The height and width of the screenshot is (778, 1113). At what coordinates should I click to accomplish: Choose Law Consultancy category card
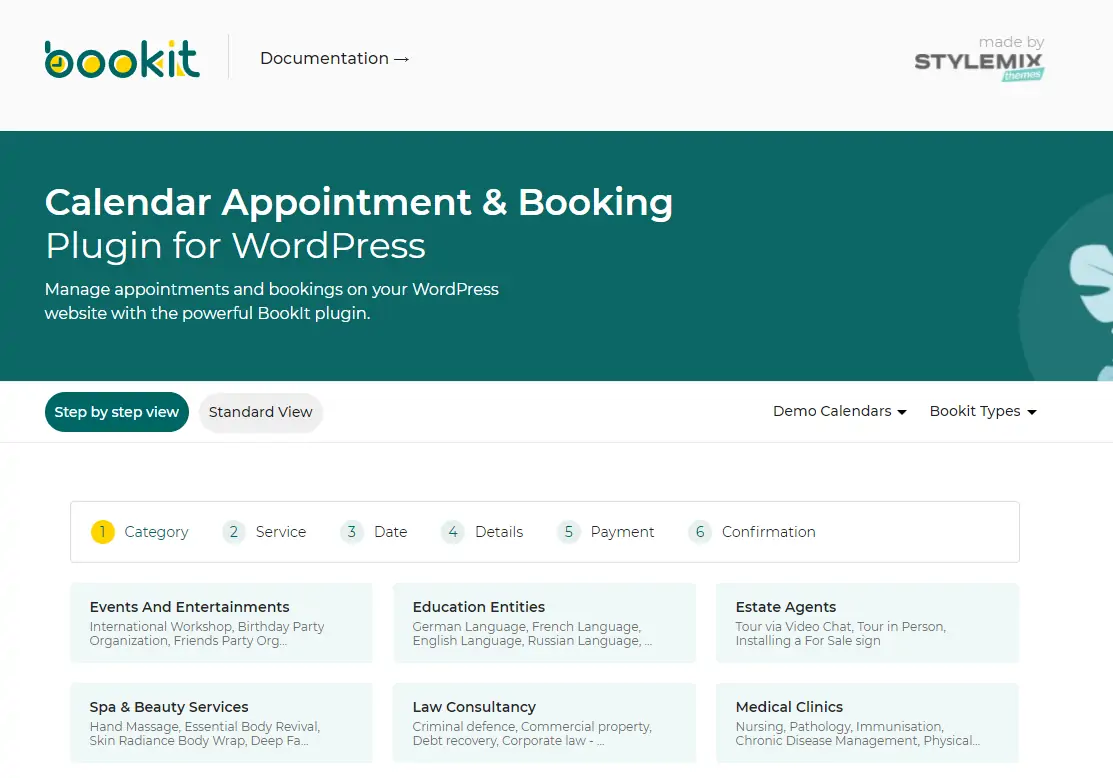click(544, 723)
